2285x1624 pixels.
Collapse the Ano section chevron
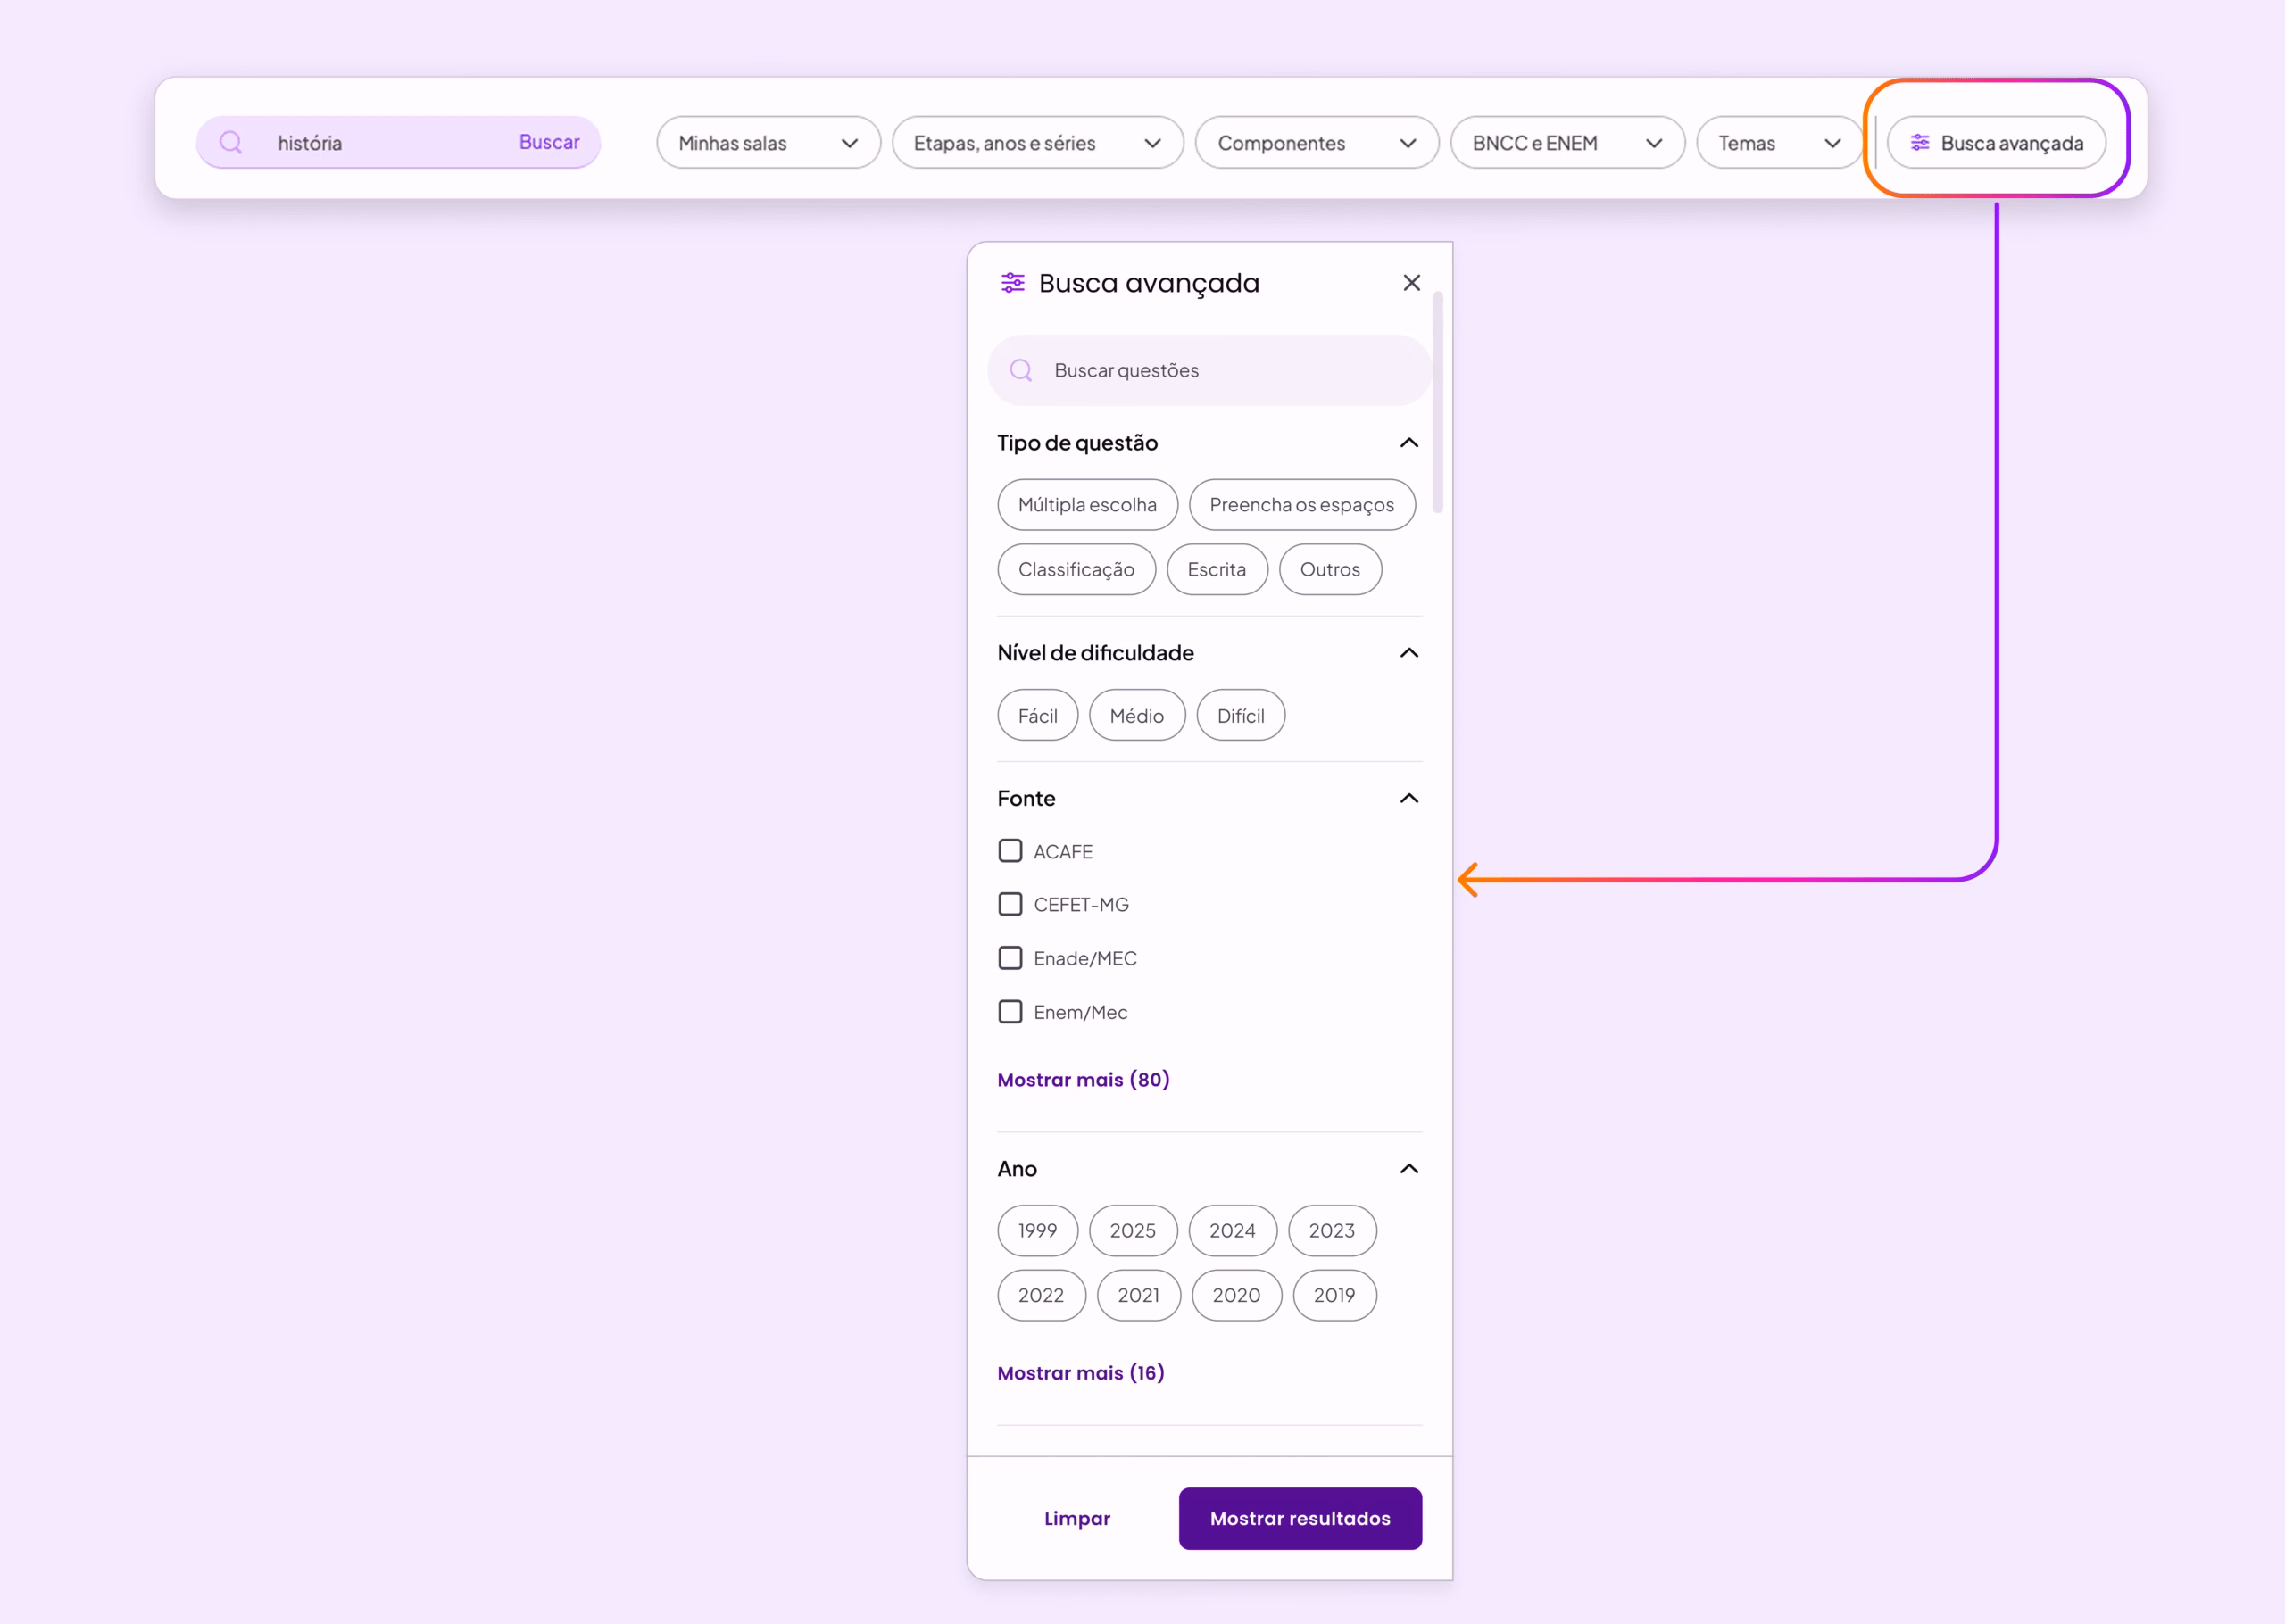1409,1168
